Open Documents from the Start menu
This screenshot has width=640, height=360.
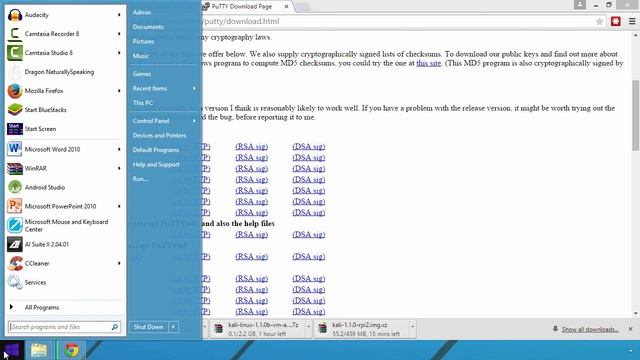coord(148,27)
